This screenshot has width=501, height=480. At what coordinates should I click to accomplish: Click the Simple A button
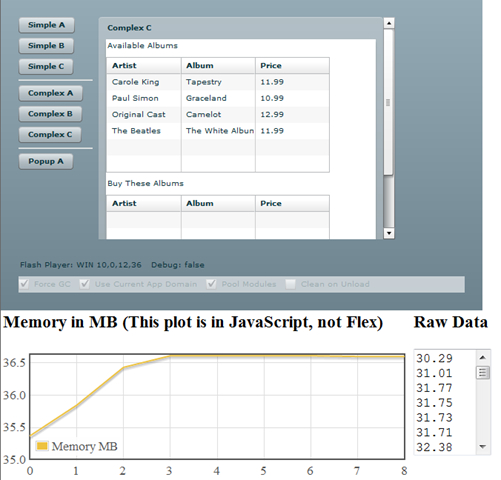point(46,25)
